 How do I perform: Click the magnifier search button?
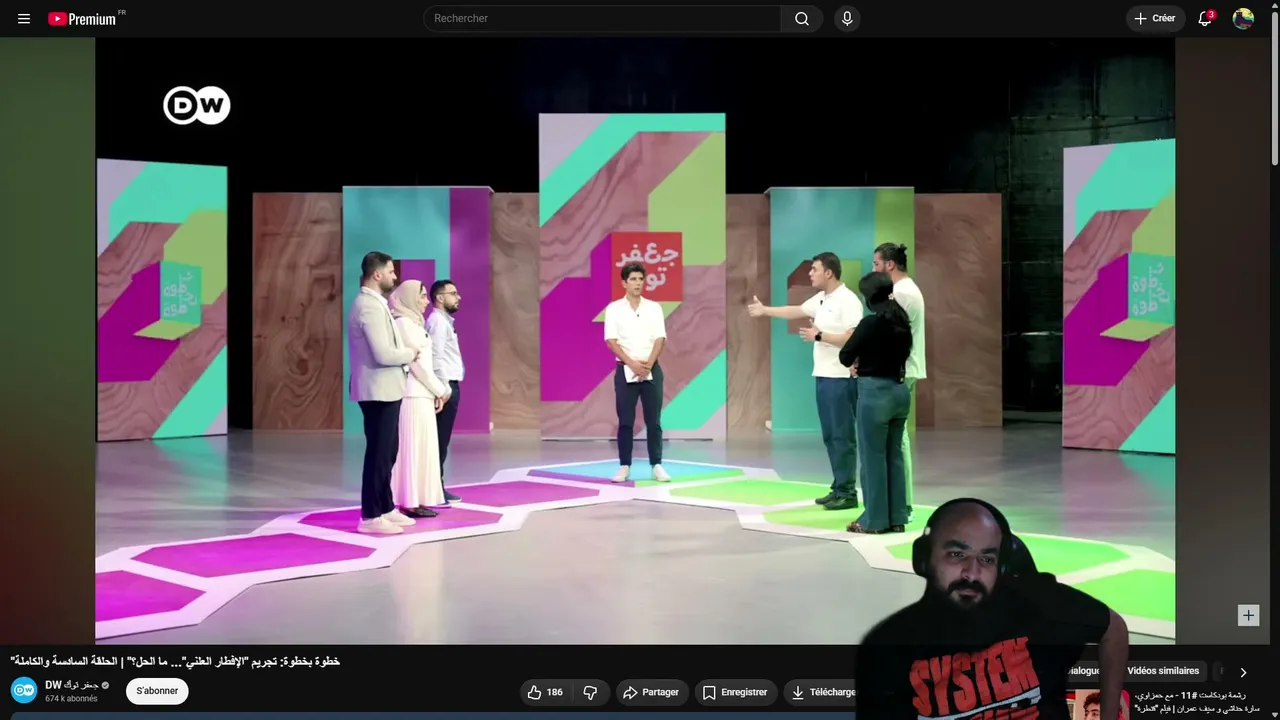click(x=802, y=19)
